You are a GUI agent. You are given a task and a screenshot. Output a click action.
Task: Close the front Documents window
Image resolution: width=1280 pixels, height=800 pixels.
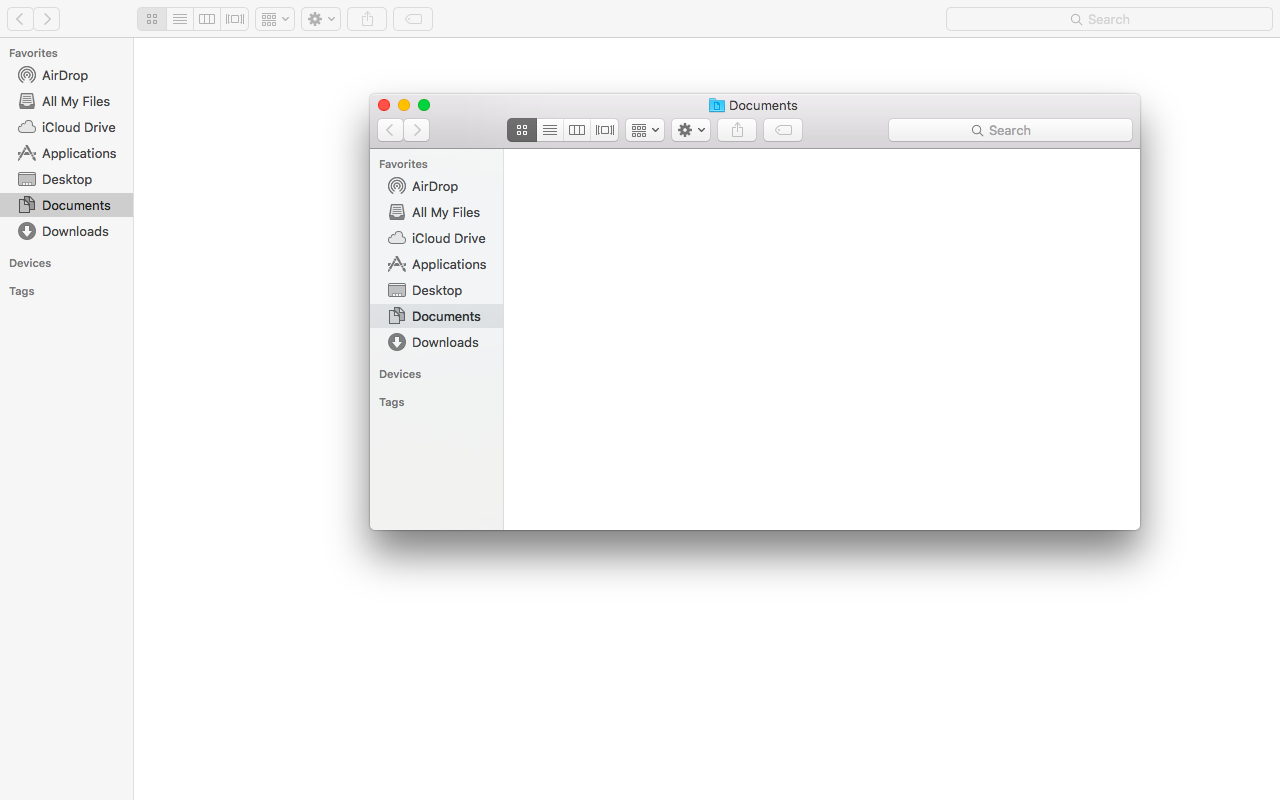[384, 105]
